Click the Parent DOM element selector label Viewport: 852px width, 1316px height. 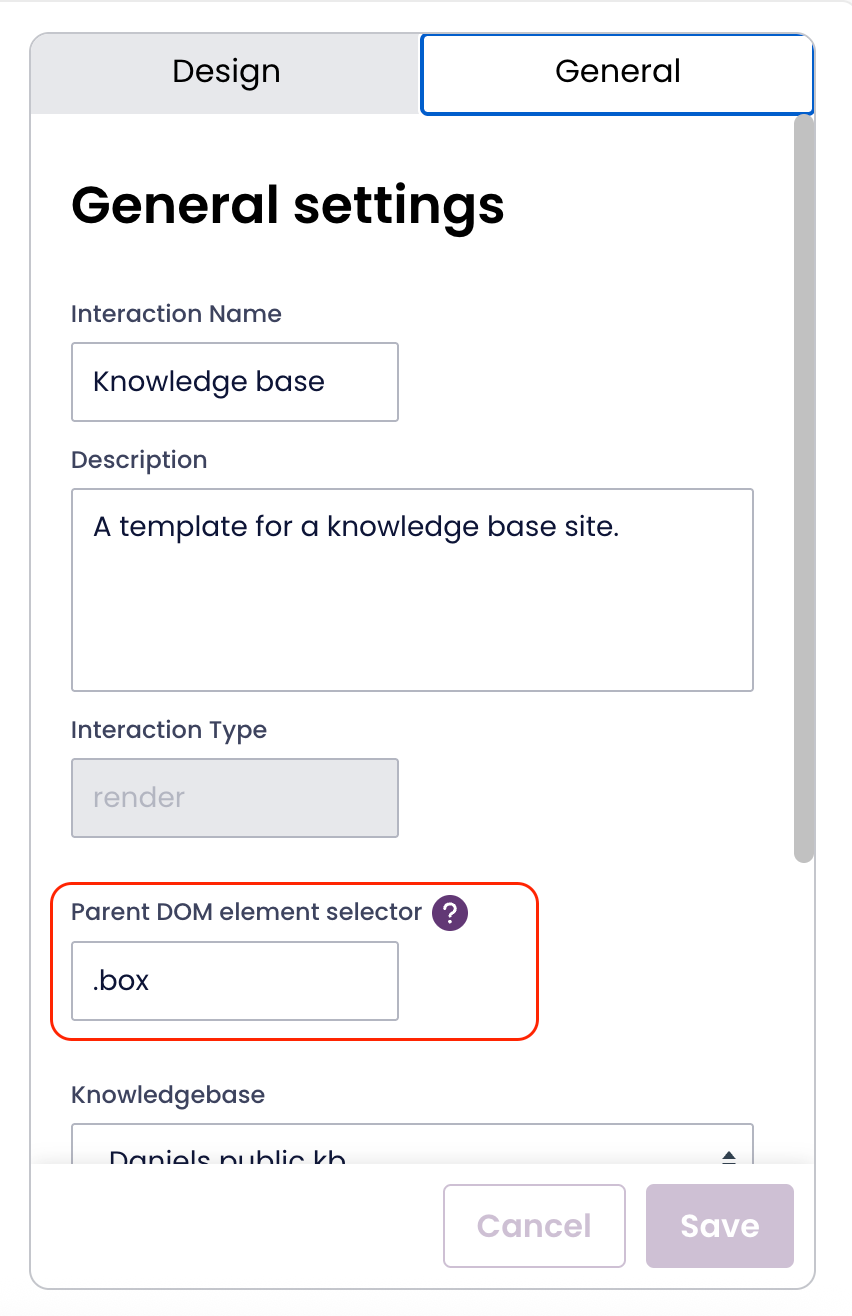tap(247, 912)
